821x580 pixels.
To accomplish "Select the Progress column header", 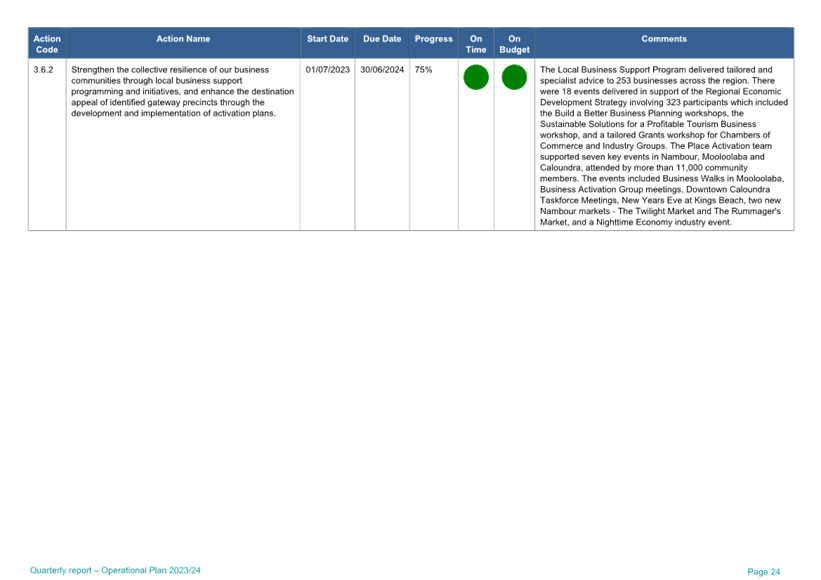I will 434,40.
